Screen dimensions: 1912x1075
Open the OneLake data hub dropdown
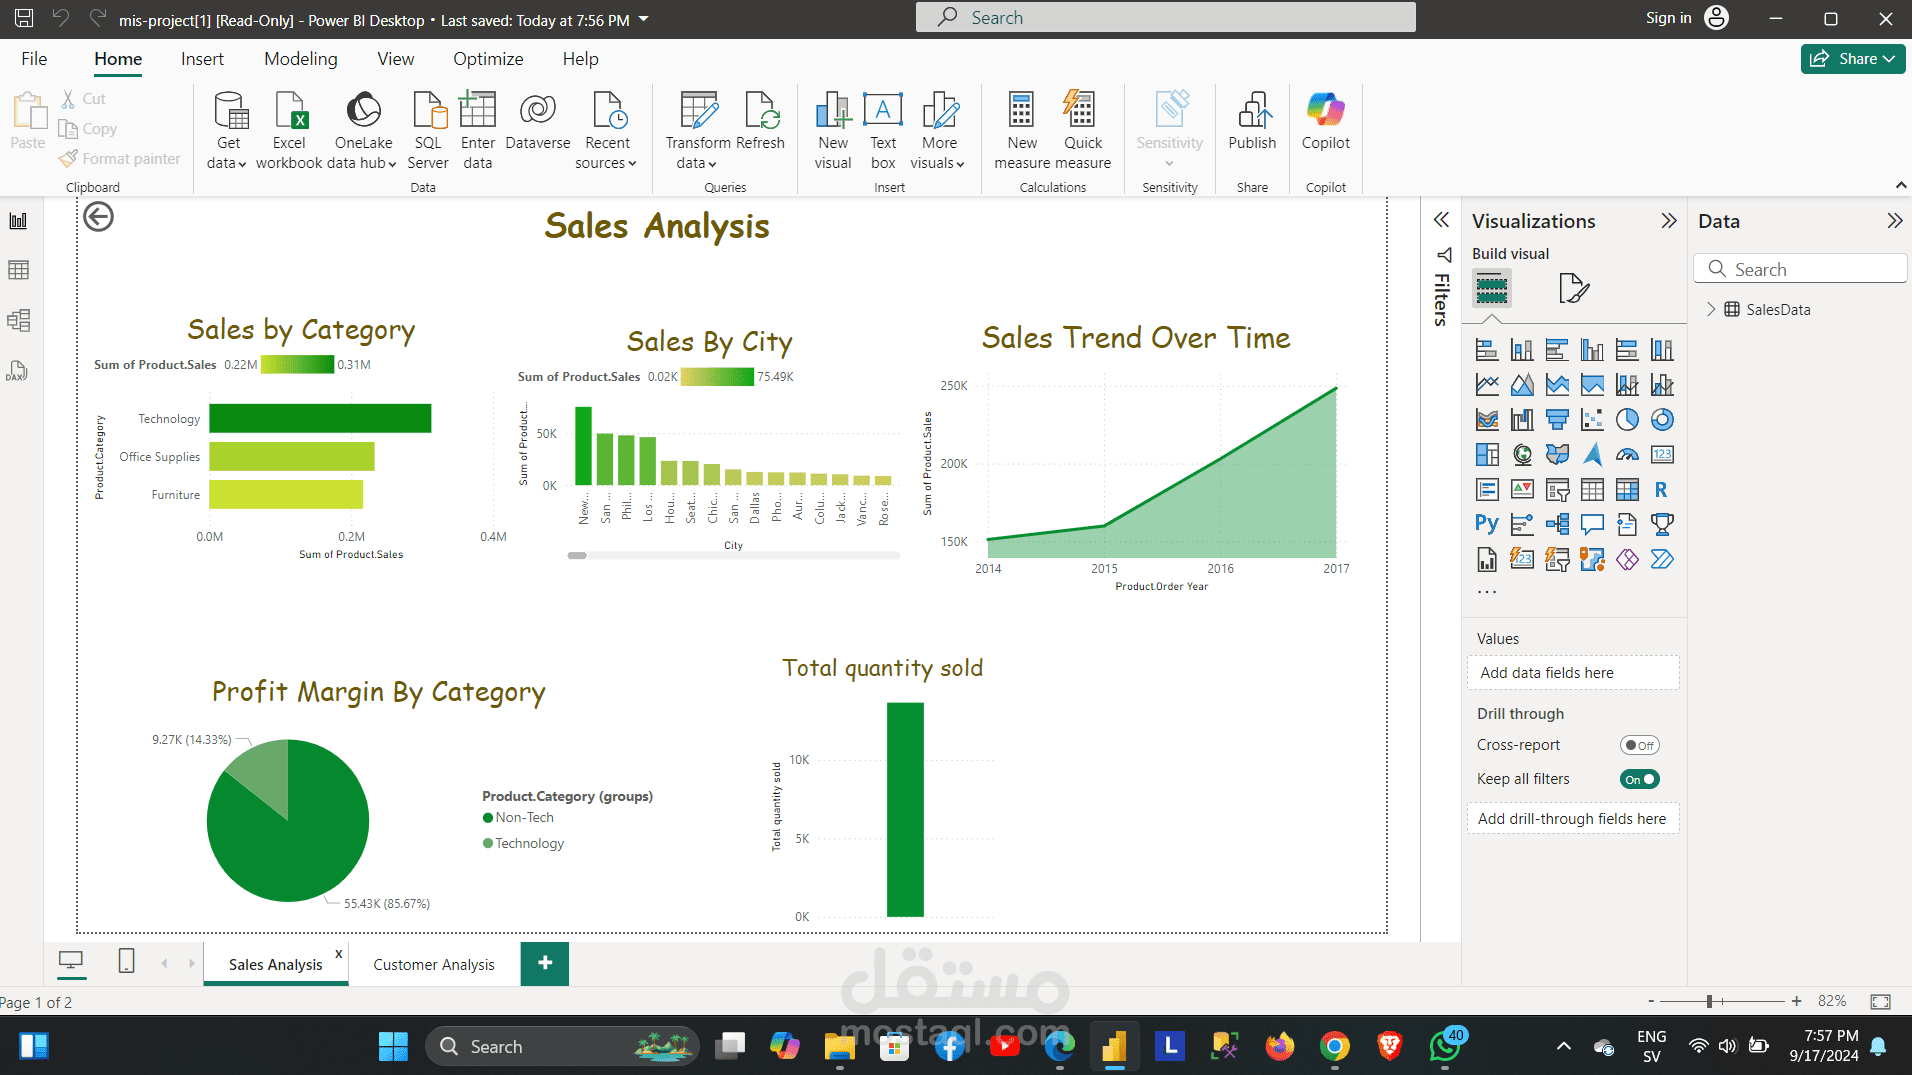pos(363,131)
